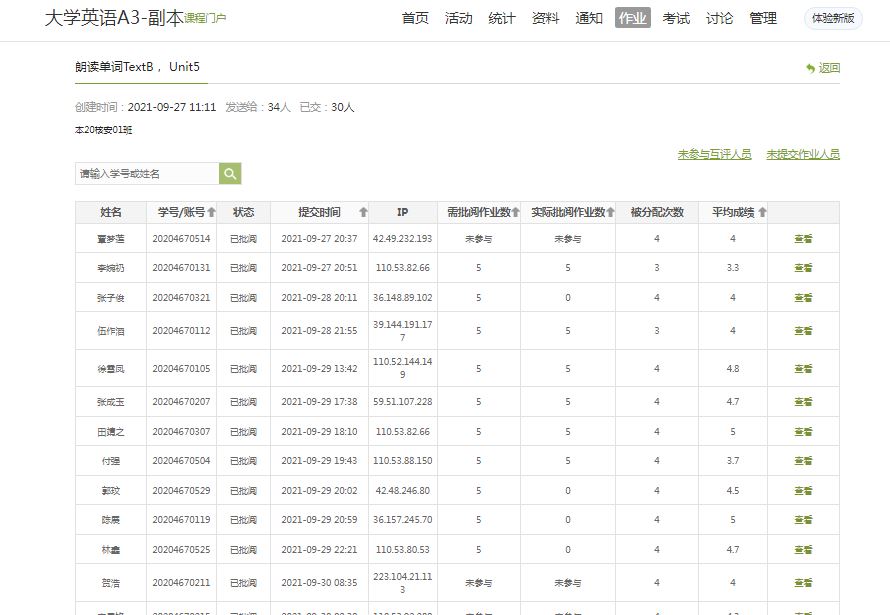Sort by 实际批阅作业数 column arrow
Viewport: 890px width, 615px height.
coord(610,212)
